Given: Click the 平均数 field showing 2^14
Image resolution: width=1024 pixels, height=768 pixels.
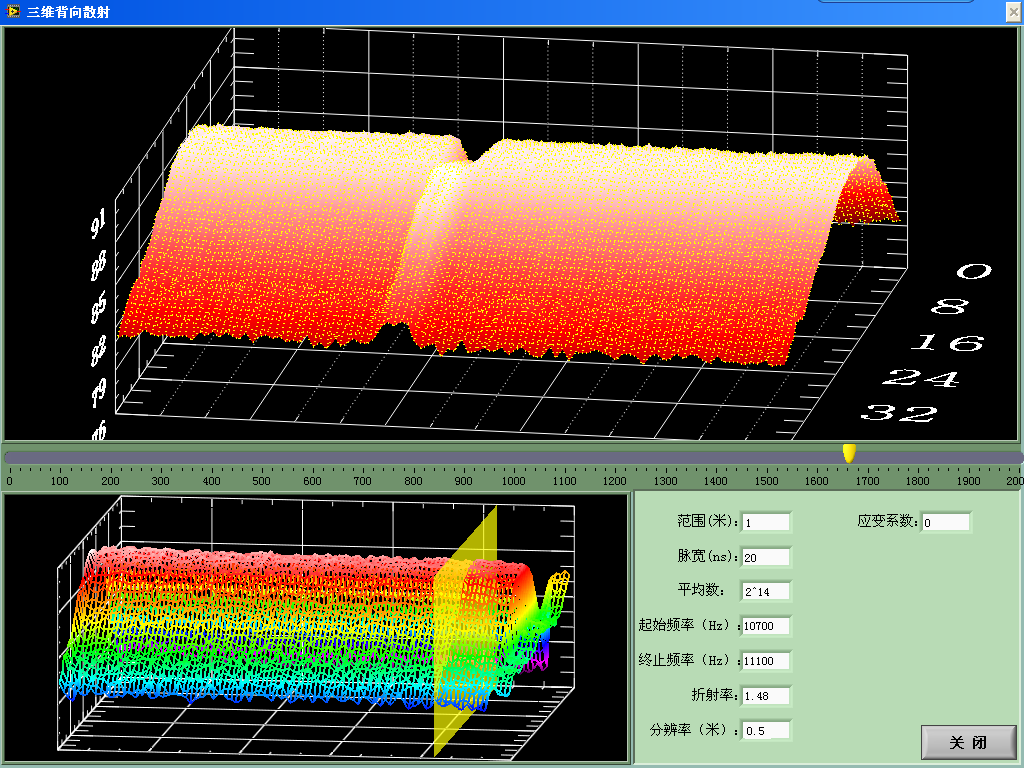Looking at the screenshot, I should click(x=766, y=592).
